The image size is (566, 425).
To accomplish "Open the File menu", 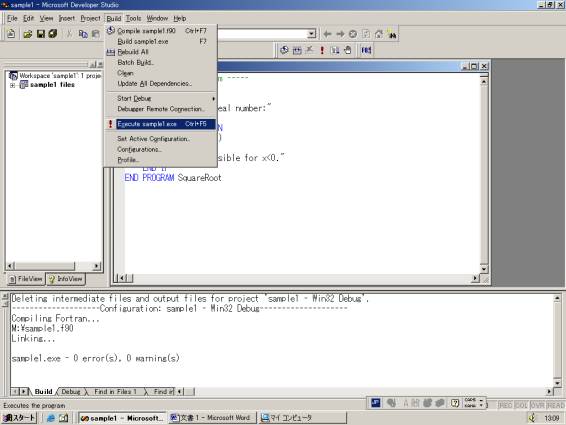I will (x=12, y=18).
